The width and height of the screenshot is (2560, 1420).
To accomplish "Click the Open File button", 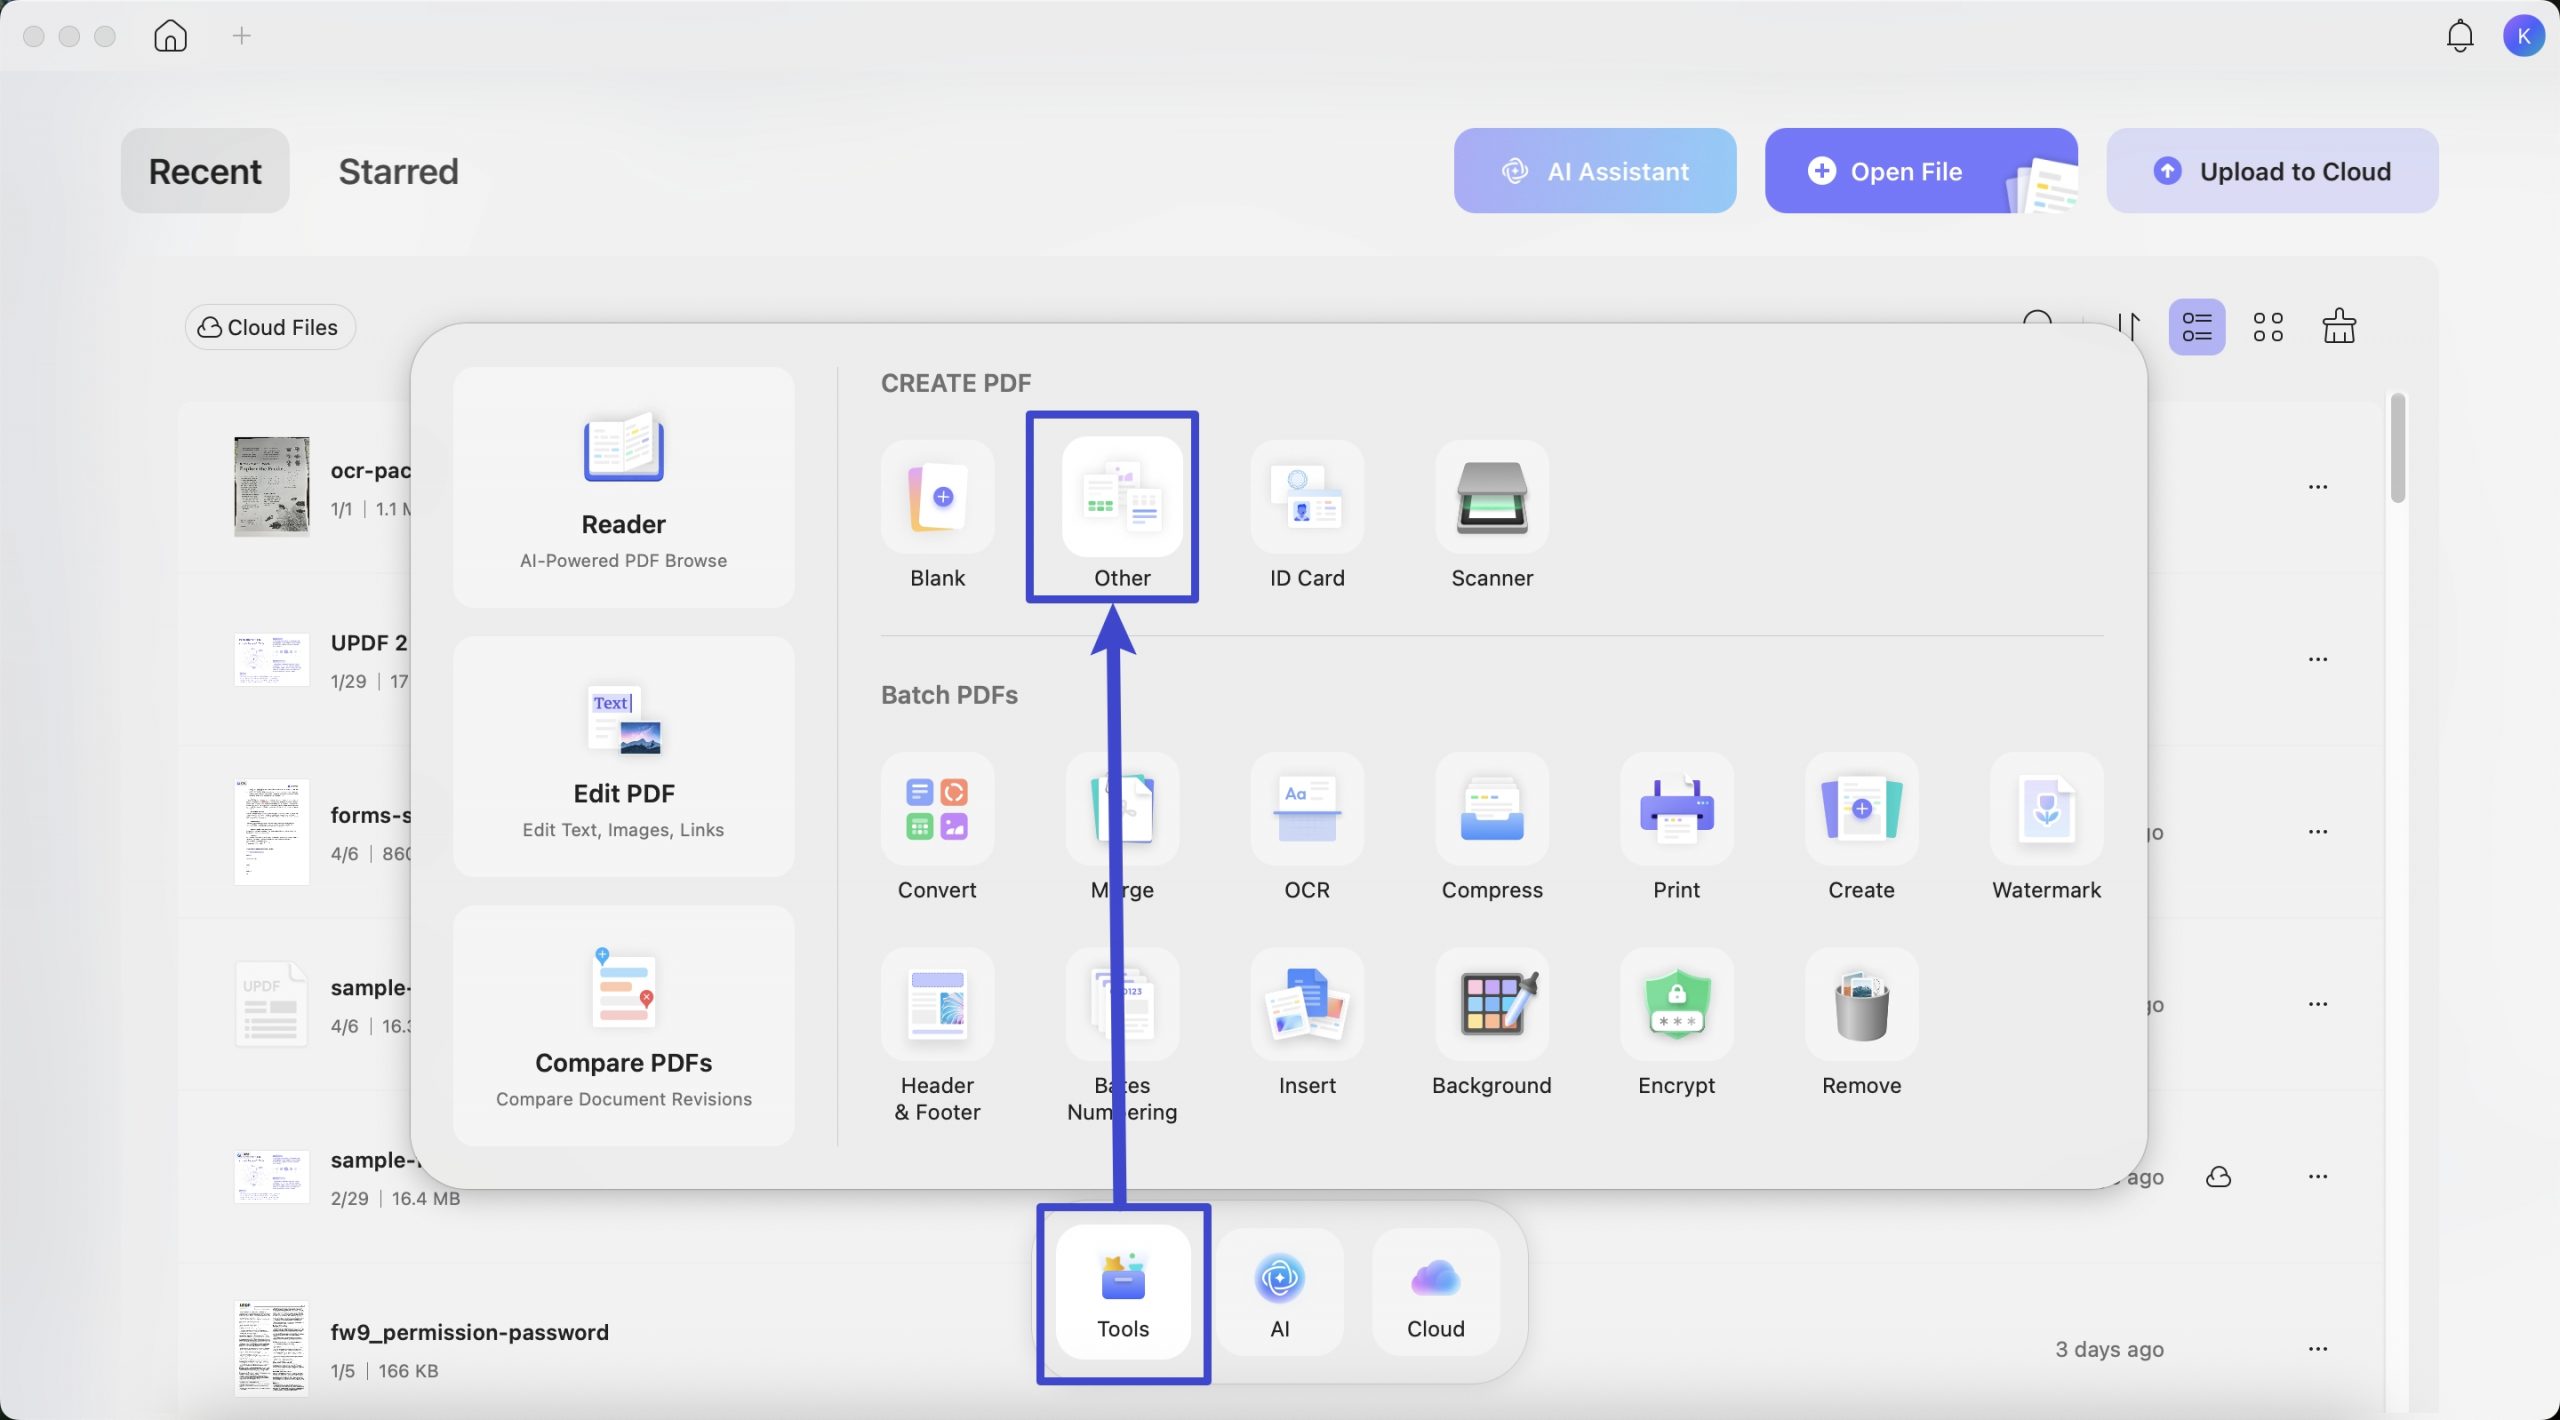I will point(1921,171).
